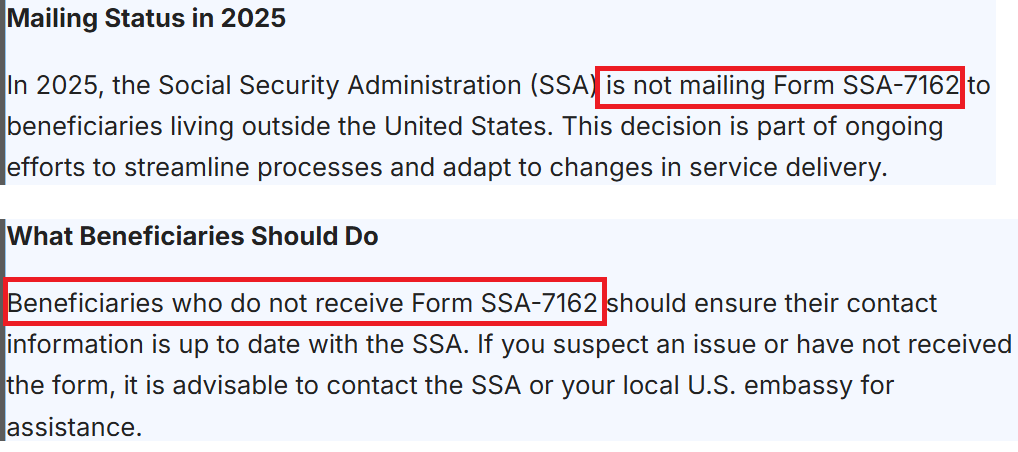The image size is (1018, 452).
Task: Click the red-boxed 'is not mailing Form SSA-7162' text
Action: [x=780, y=86]
